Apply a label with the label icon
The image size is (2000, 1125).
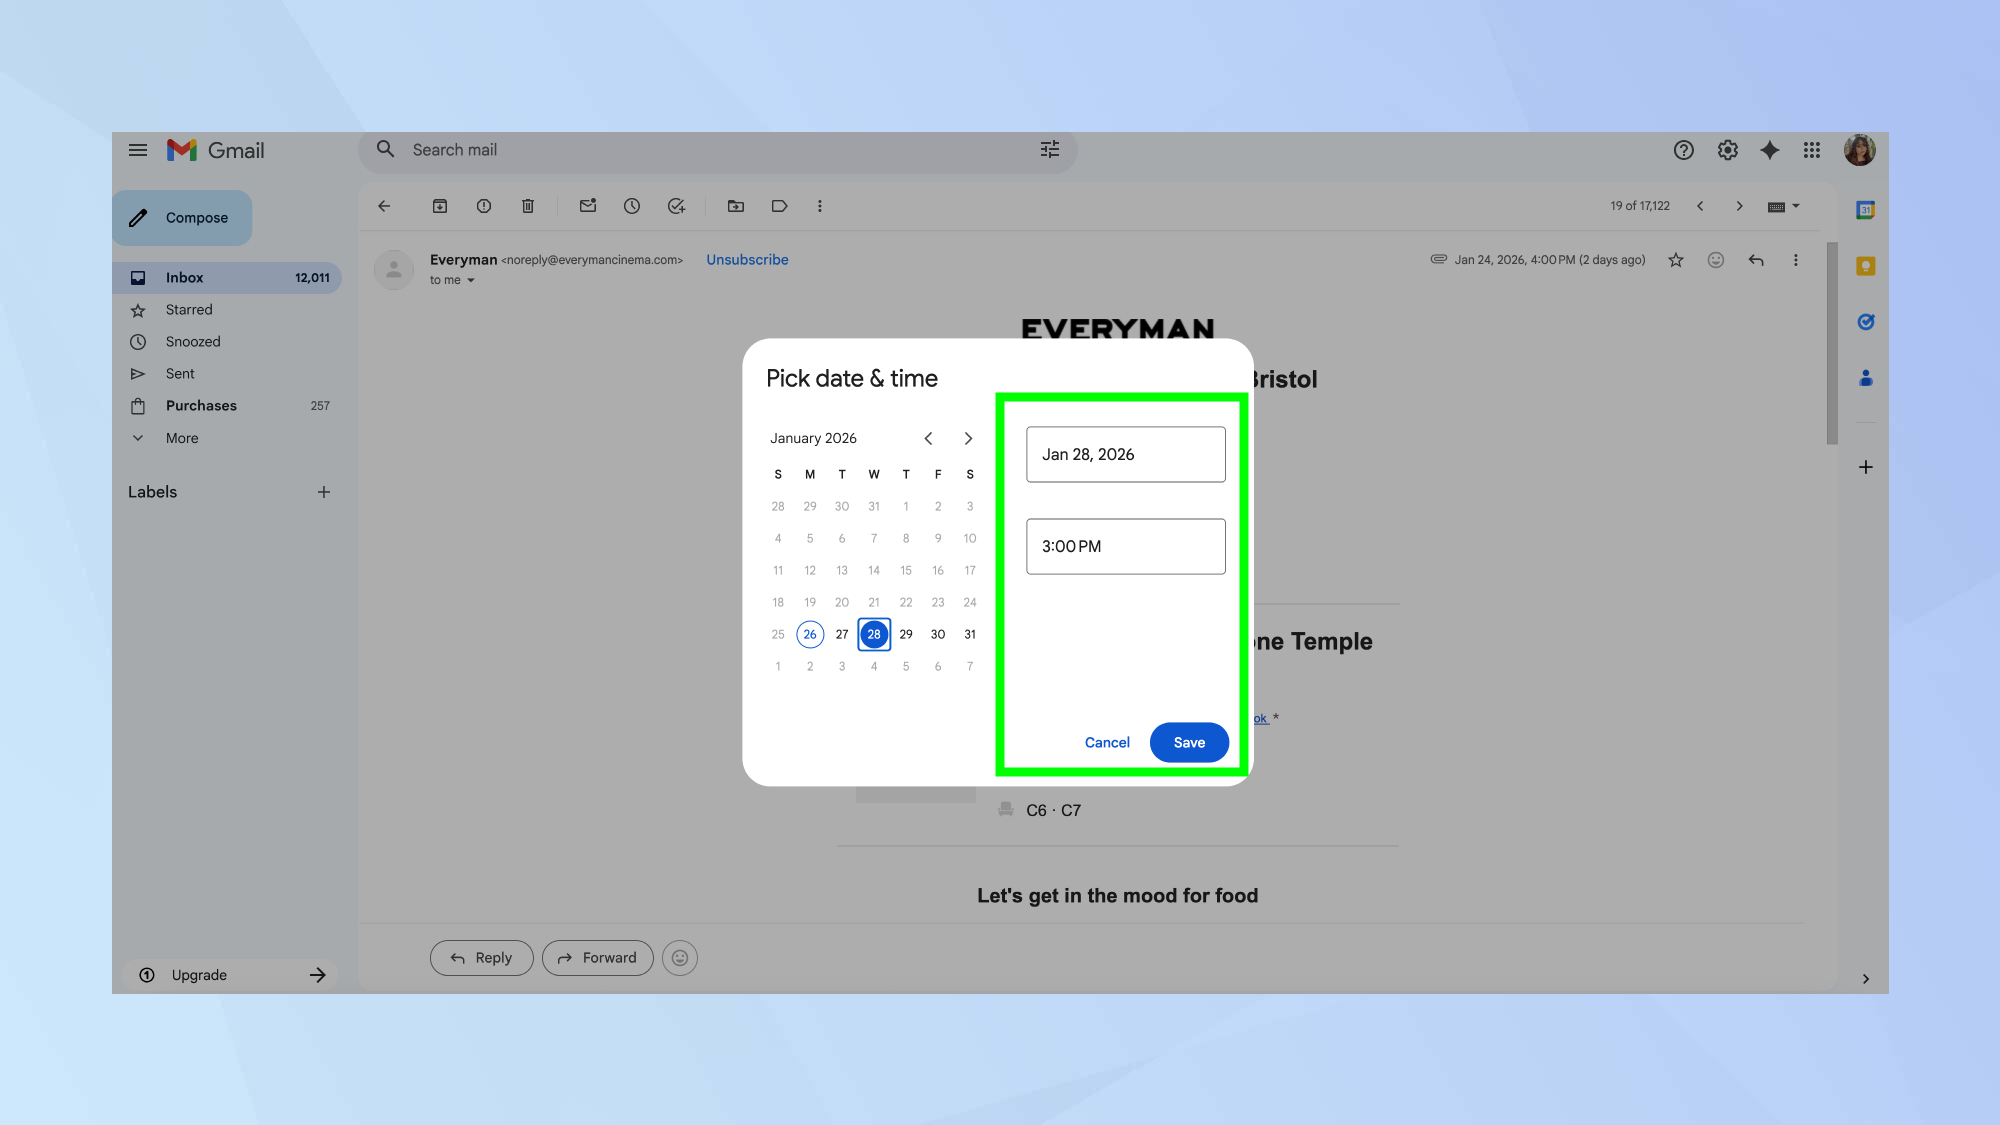click(x=779, y=206)
